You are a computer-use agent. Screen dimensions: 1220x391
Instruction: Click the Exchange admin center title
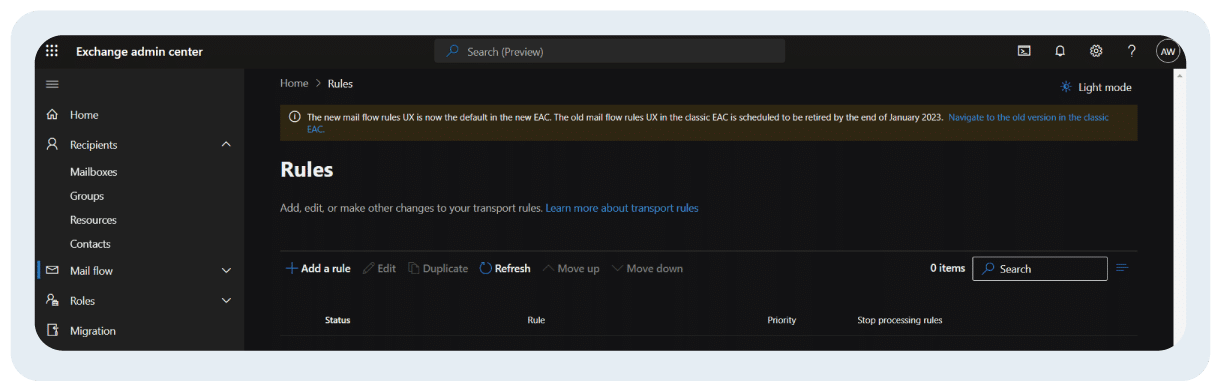click(x=139, y=52)
